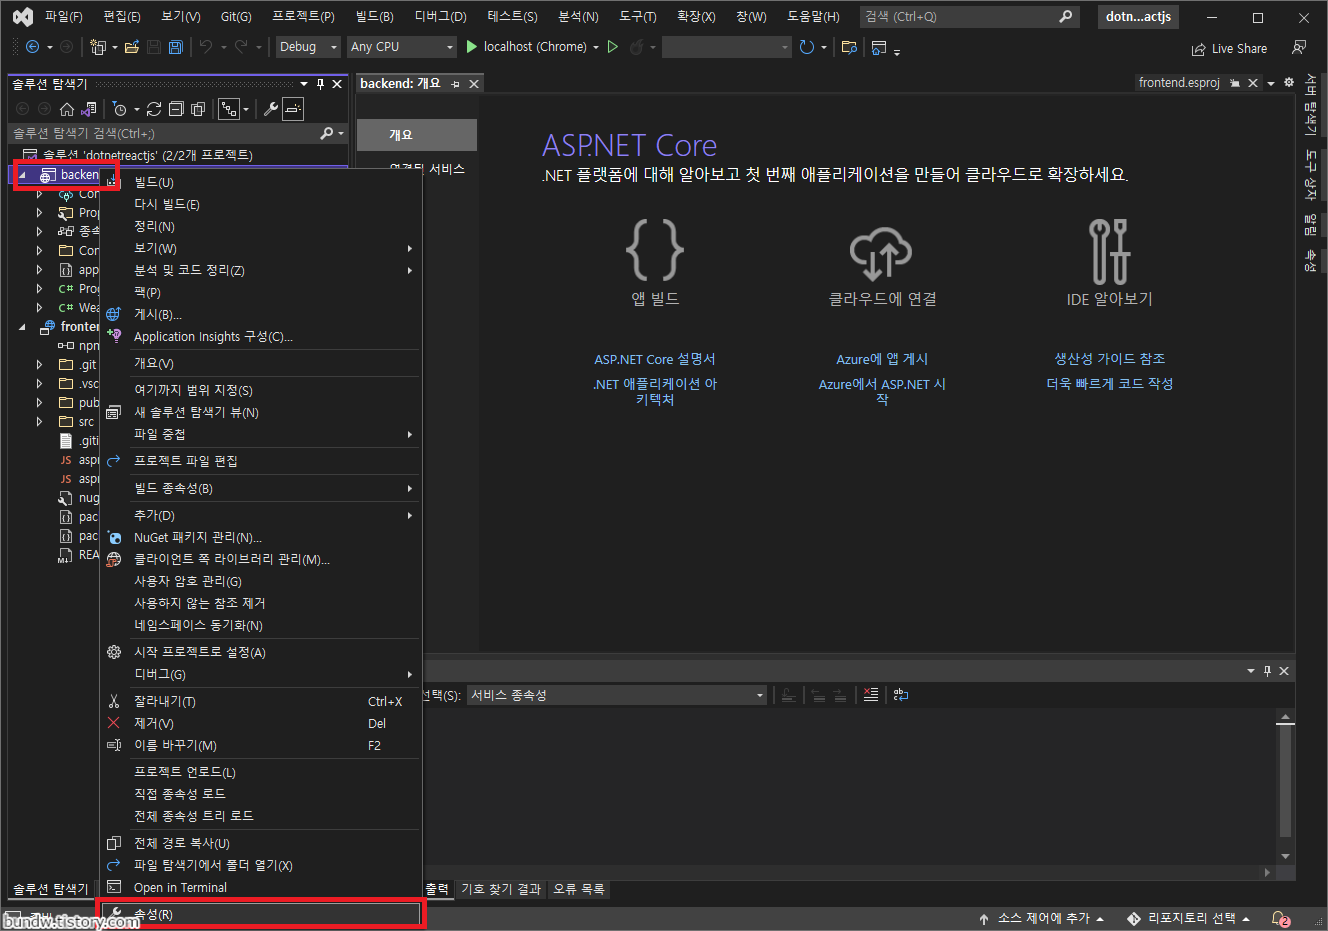This screenshot has height=931, width=1328.
Task: Click the hot reload flame icon
Action: [636, 47]
